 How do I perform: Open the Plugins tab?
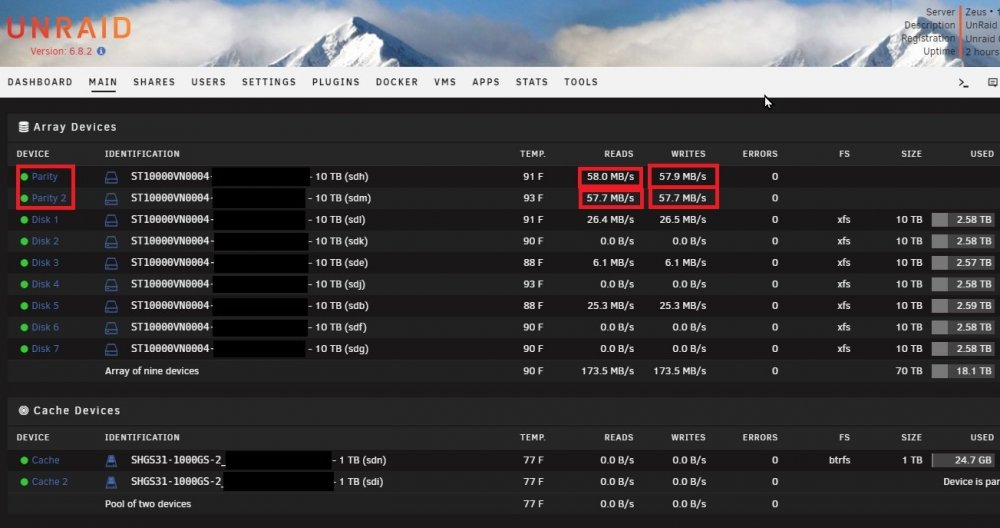click(336, 82)
